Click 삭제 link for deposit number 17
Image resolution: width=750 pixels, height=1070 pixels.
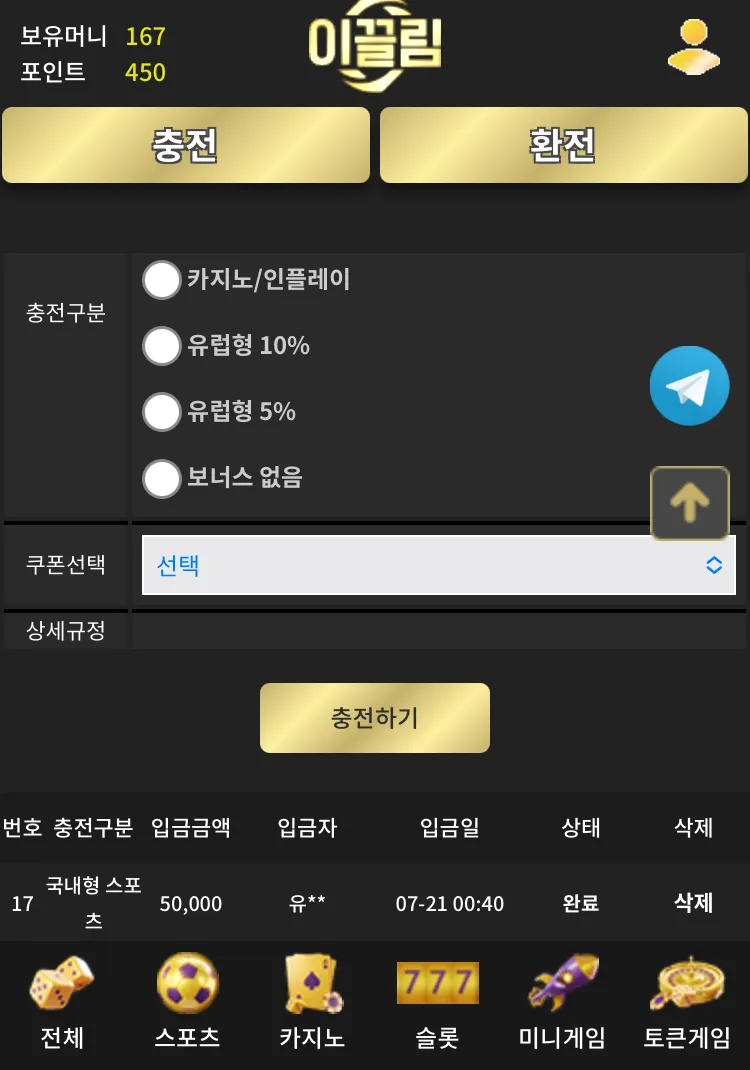click(693, 902)
